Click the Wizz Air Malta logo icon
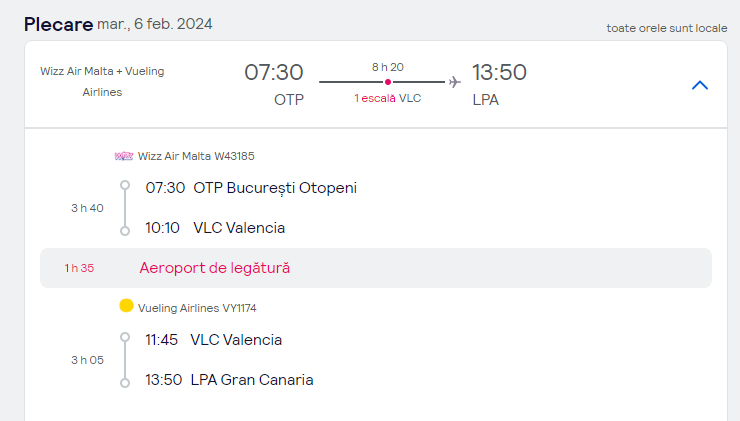740x421 pixels. click(124, 156)
